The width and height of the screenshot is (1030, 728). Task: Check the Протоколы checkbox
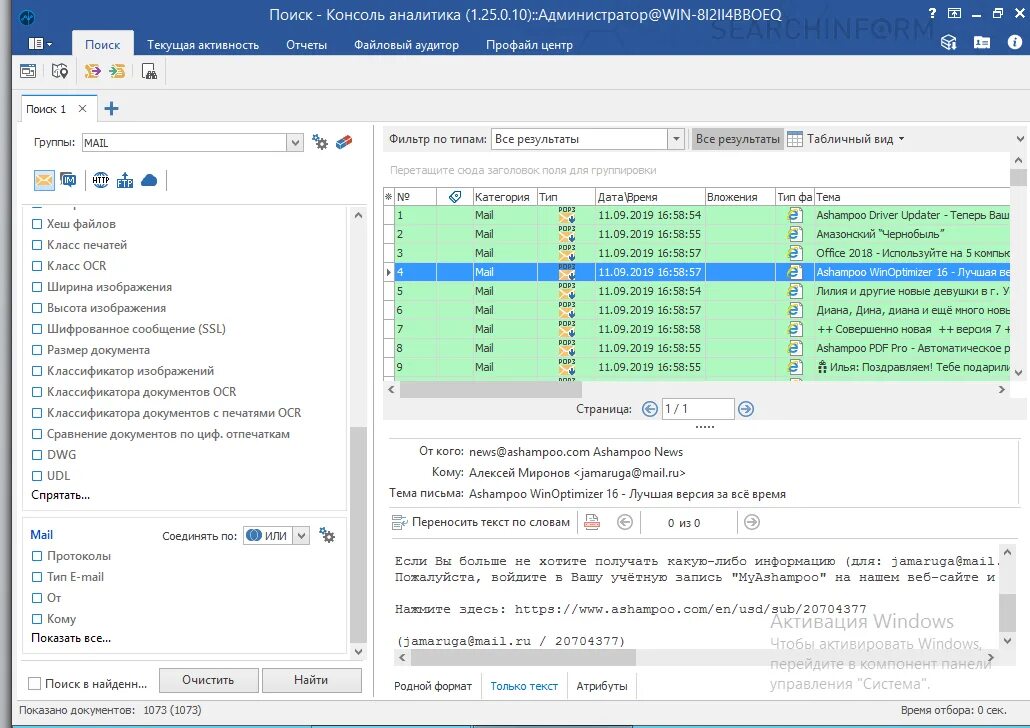[37, 556]
